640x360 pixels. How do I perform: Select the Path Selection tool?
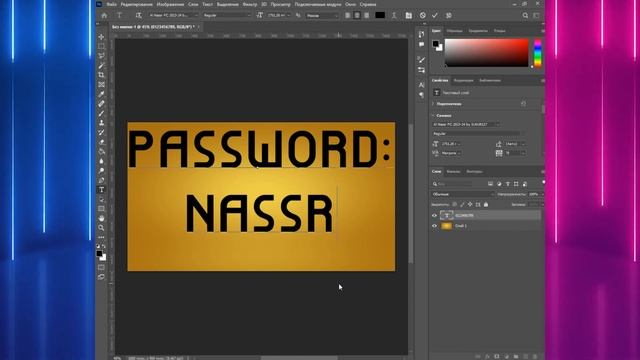[101, 199]
